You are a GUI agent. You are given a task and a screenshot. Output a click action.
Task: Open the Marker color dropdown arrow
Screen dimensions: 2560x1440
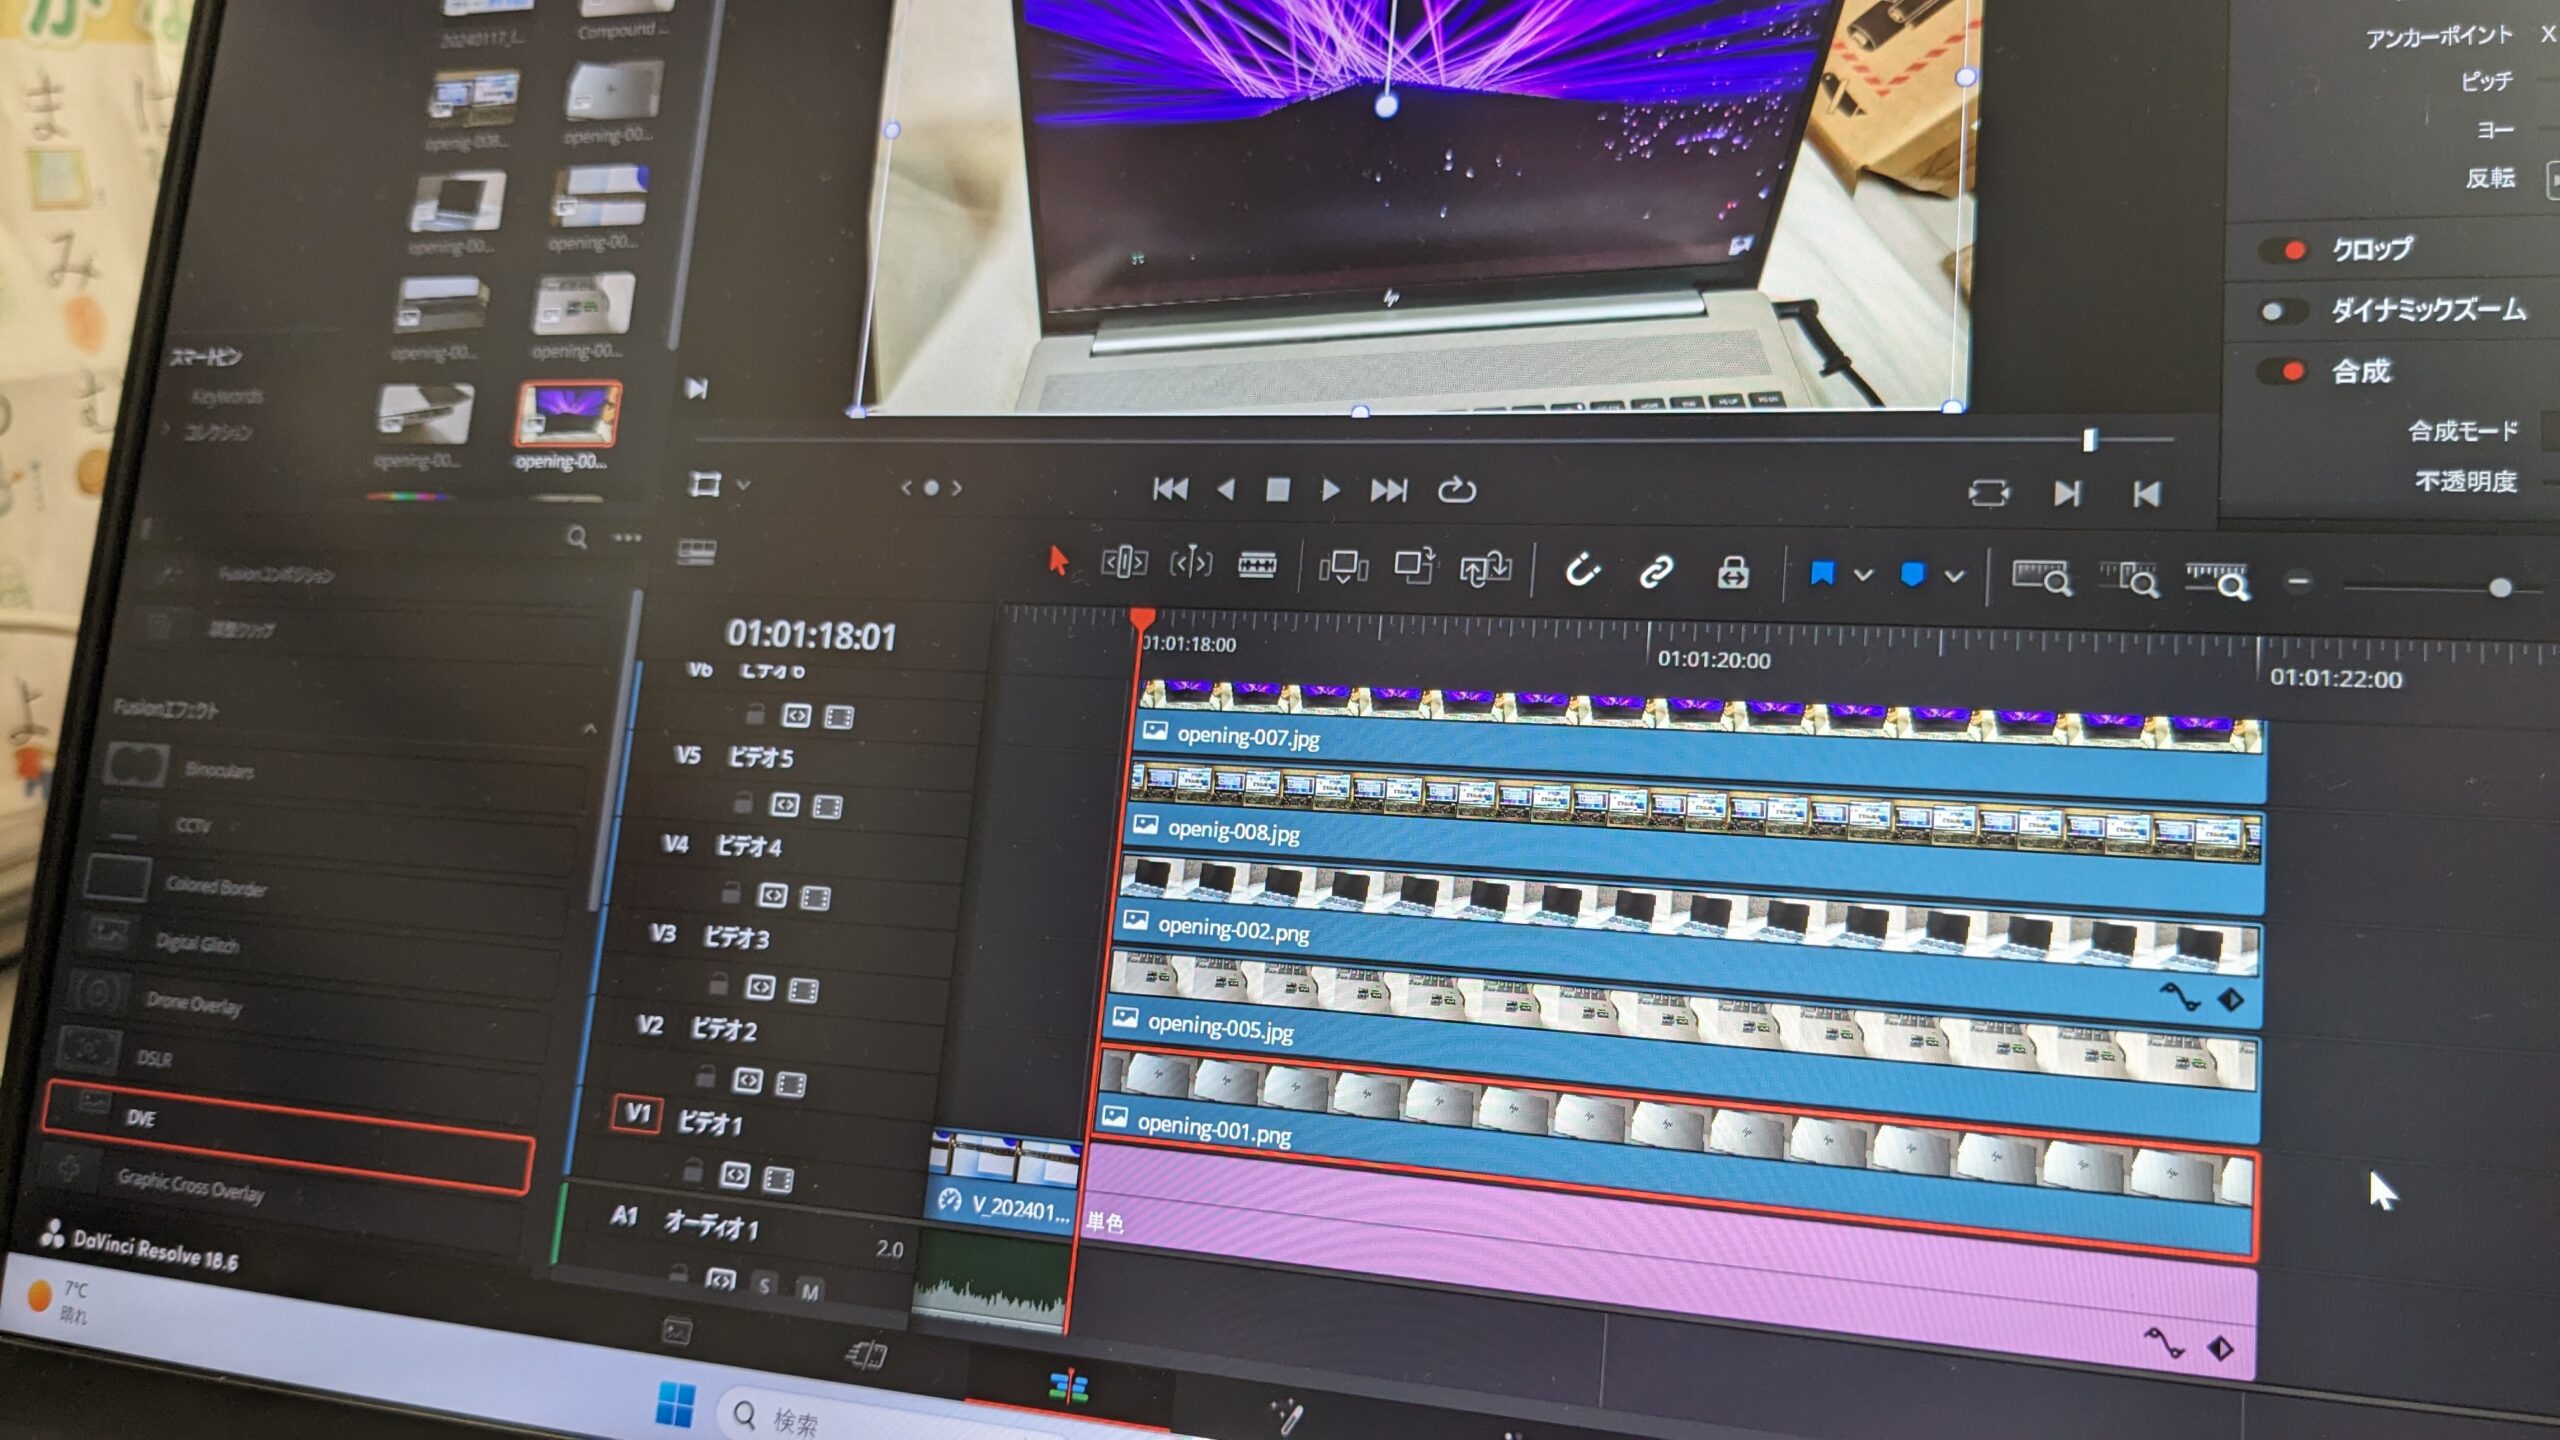pos(1954,577)
